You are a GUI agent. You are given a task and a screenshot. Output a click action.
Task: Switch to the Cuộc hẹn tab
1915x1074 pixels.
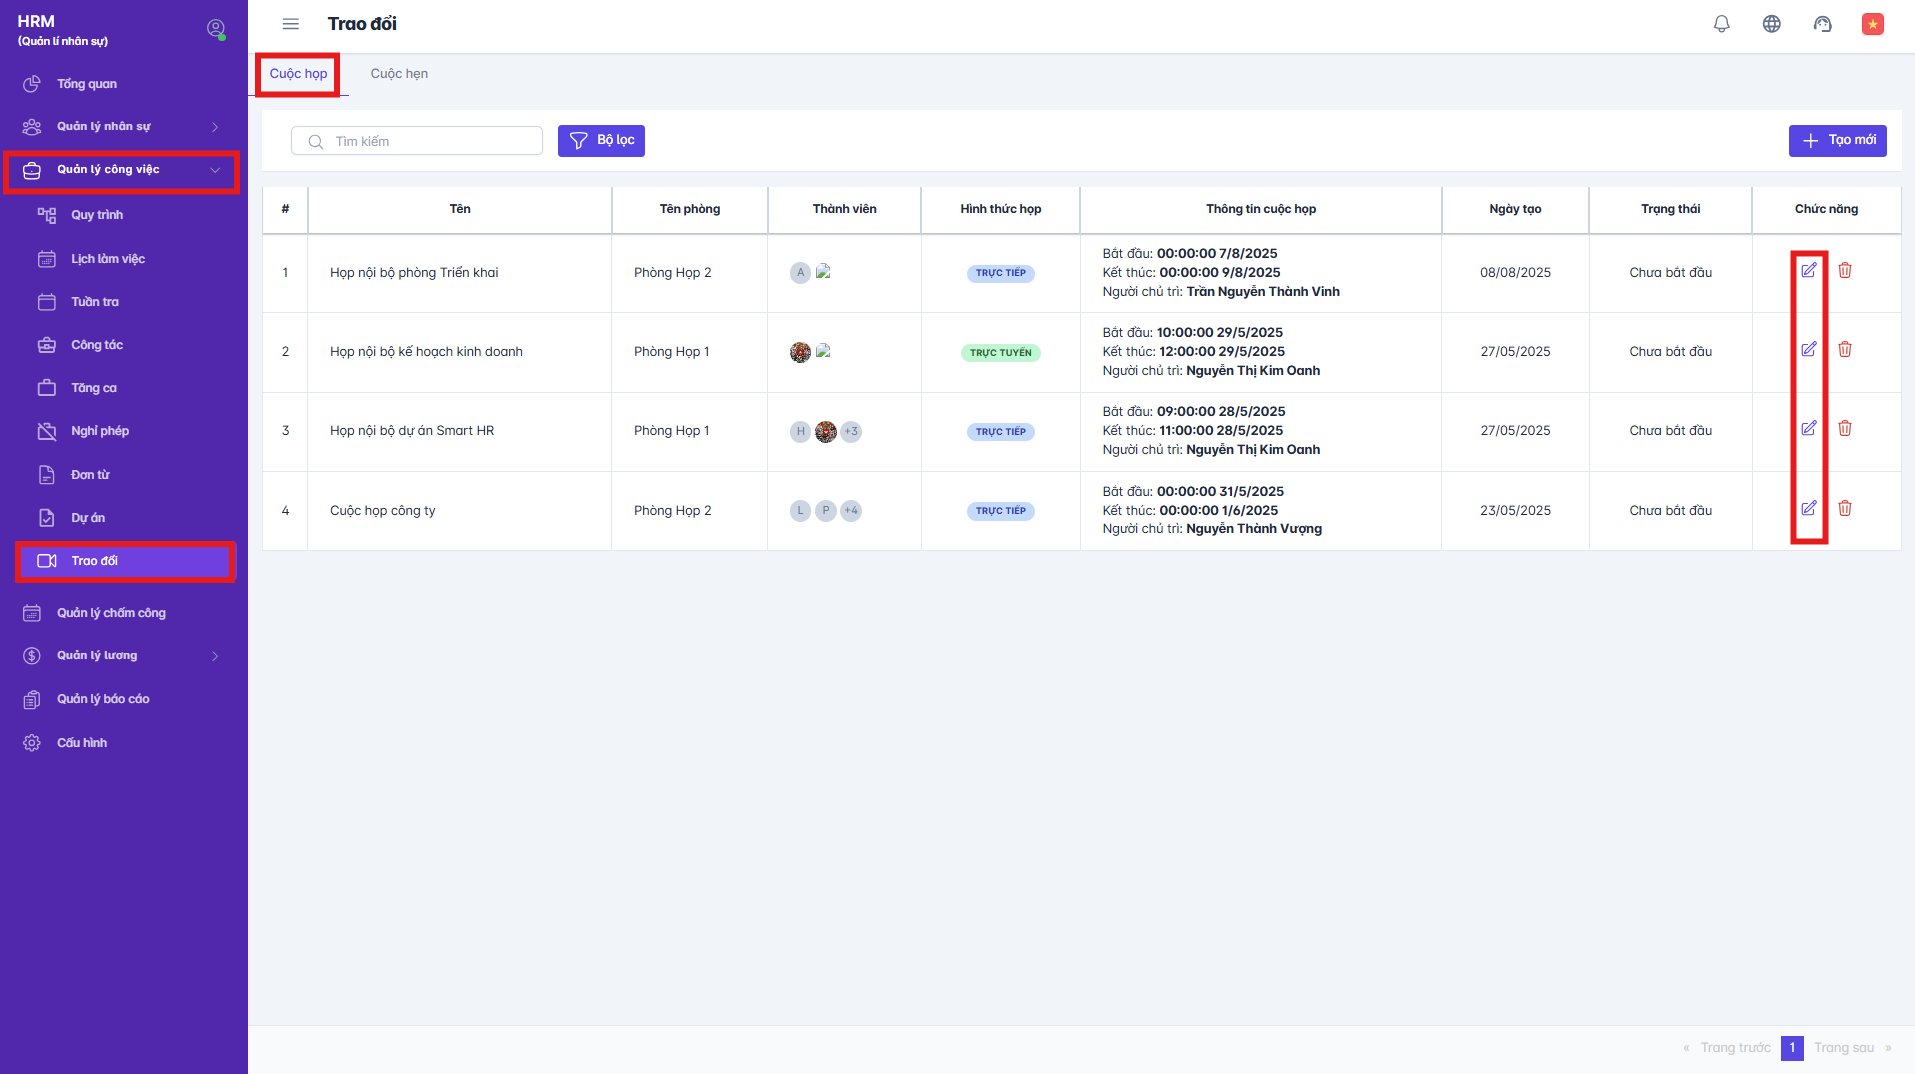(x=398, y=73)
